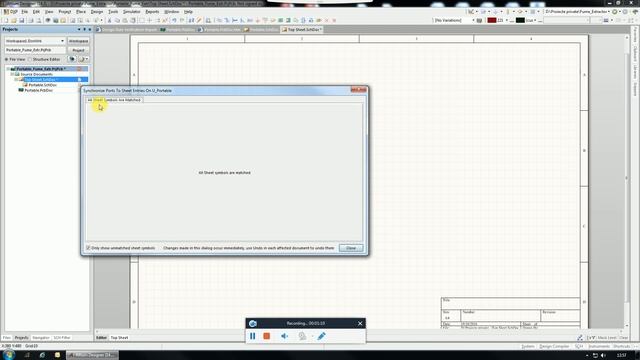
Task: Open the No Variations dropdown
Action: tap(473, 20)
